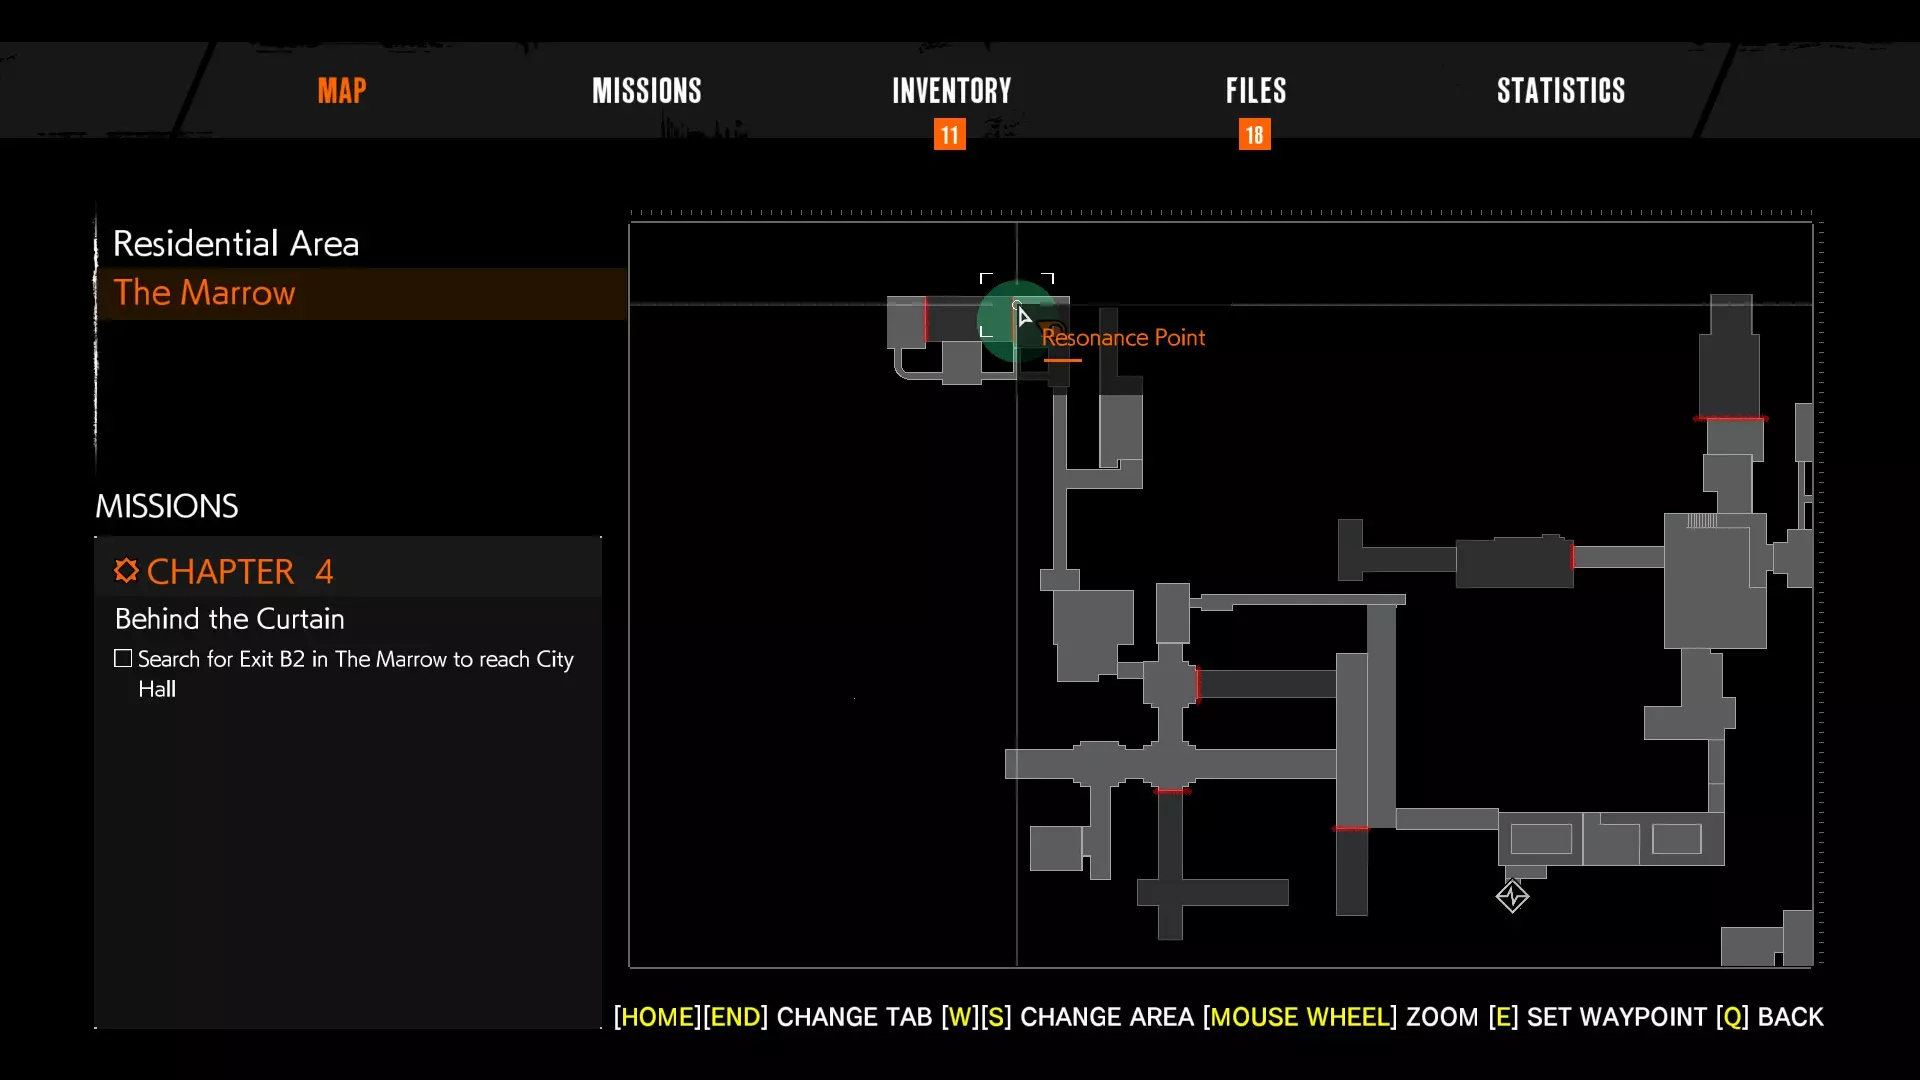Click the Behind the Curtain mission title
The height and width of the screenshot is (1080, 1920).
pyautogui.click(x=229, y=619)
